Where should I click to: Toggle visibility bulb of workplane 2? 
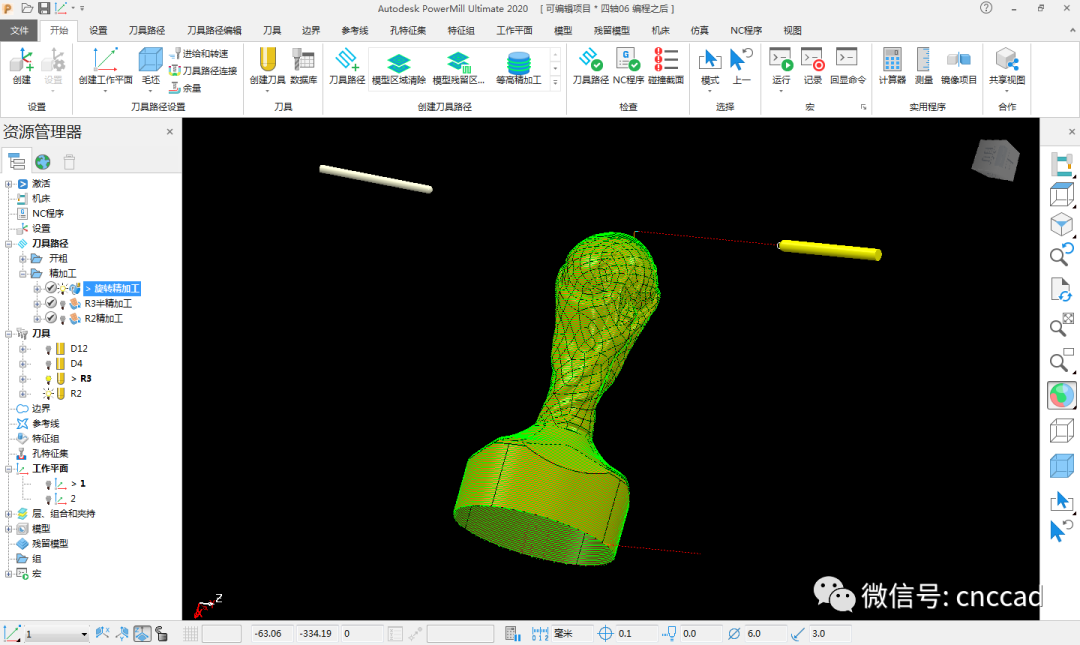click(48, 498)
